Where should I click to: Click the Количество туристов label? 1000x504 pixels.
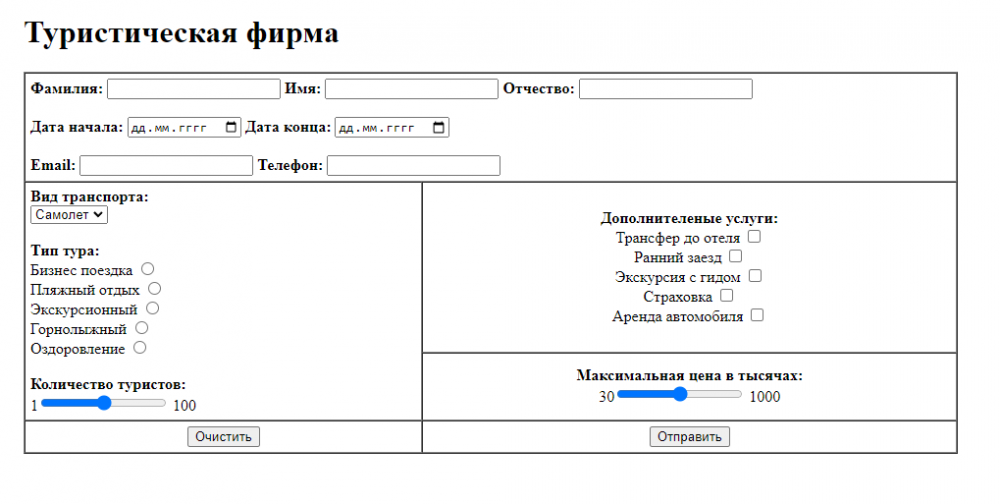pyautogui.click(x=108, y=384)
